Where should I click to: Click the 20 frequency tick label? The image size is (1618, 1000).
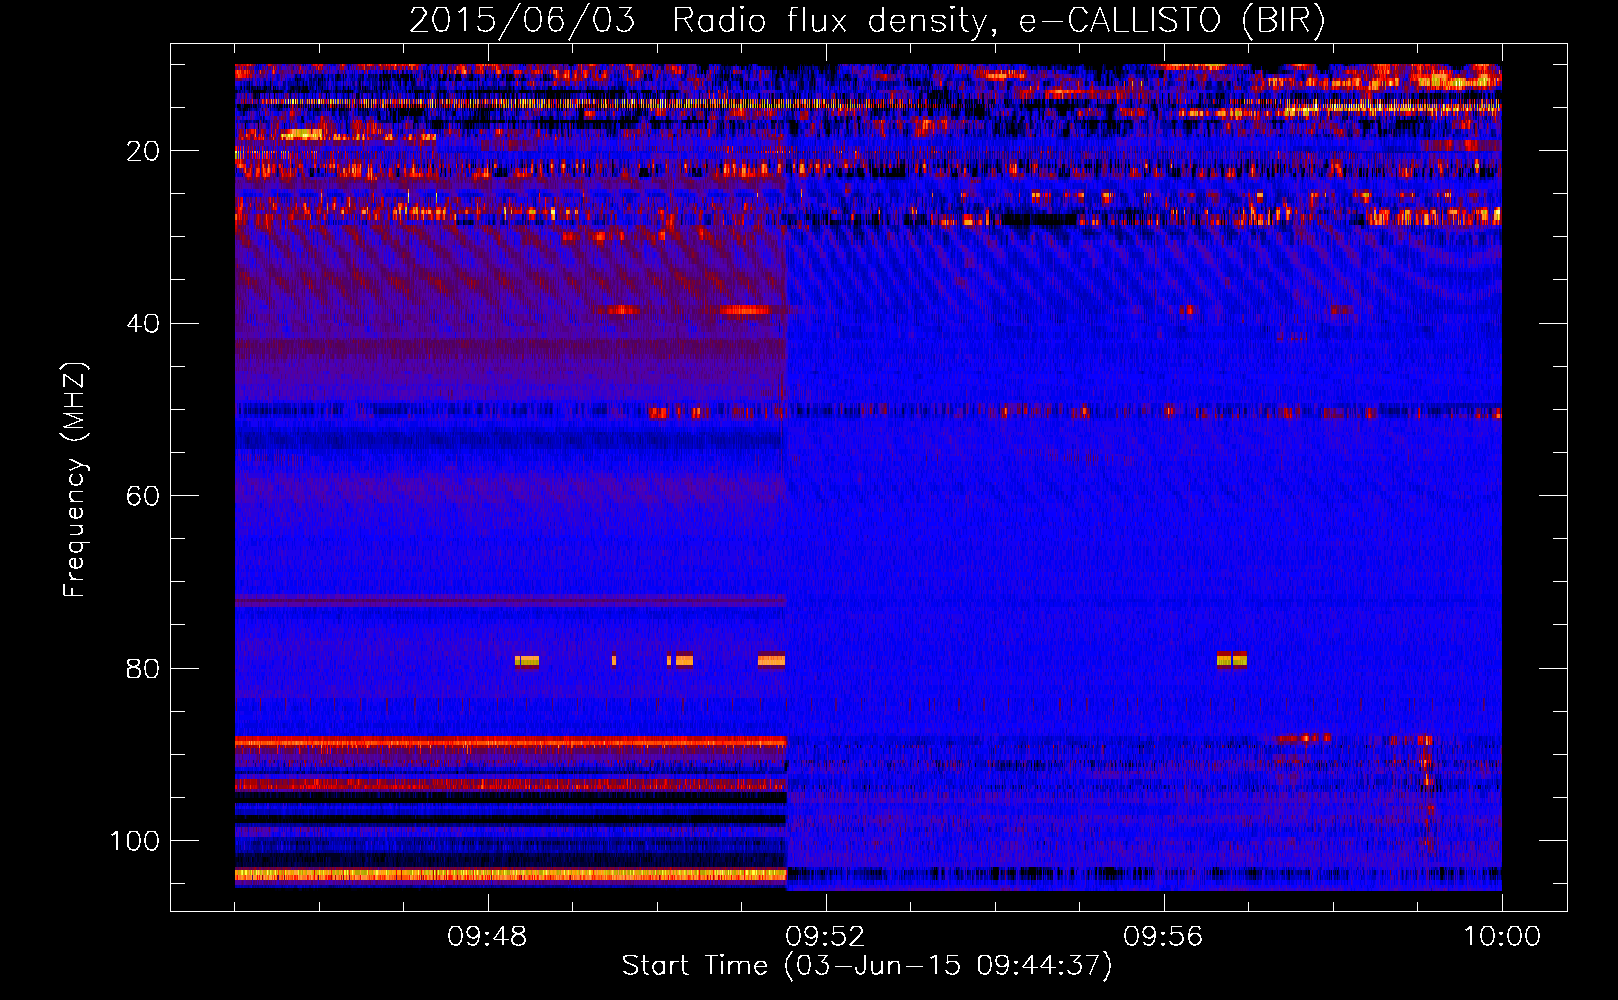pyautogui.click(x=143, y=151)
